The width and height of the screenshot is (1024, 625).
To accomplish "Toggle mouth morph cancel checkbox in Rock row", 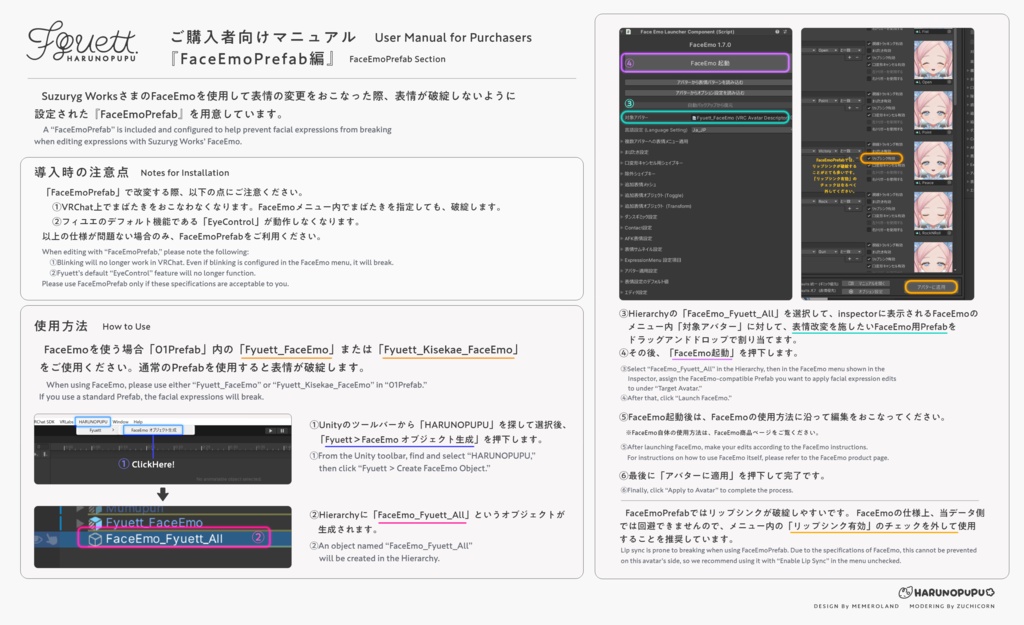I will 869,216.
